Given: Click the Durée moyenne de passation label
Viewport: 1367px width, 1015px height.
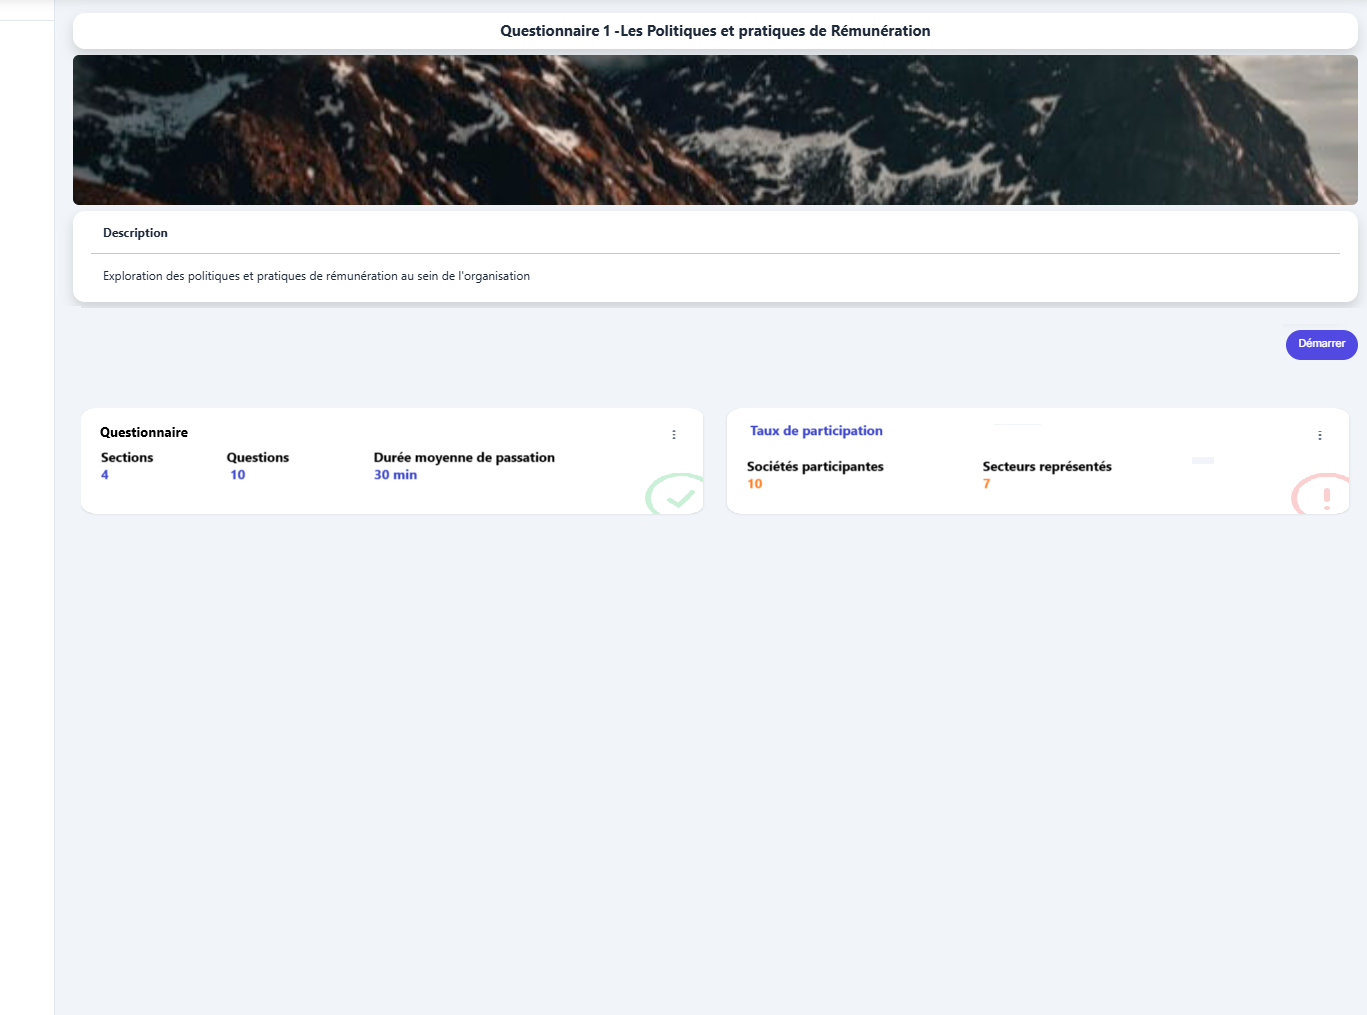Looking at the screenshot, I should (464, 458).
